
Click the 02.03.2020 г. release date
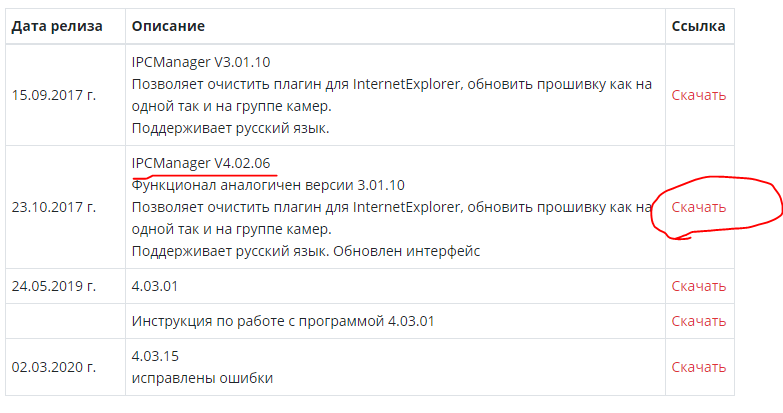tap(53, 367)
